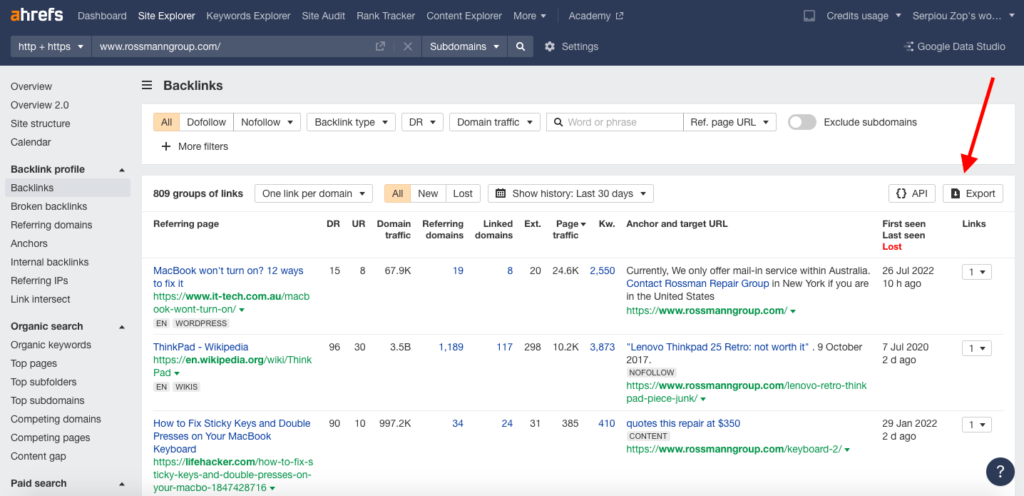Show only New backlinks
The width and height of the screenshot is (1024, 496).
[x=428, y=193]
